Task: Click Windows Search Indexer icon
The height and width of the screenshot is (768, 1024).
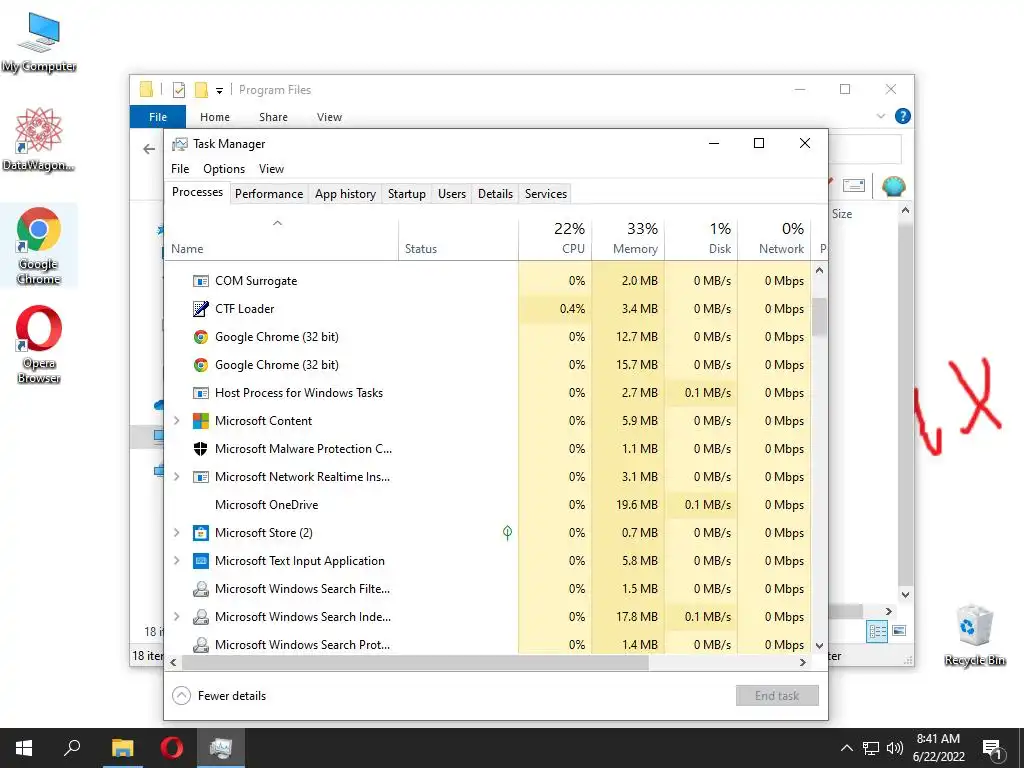Action: tap(200, 617)
